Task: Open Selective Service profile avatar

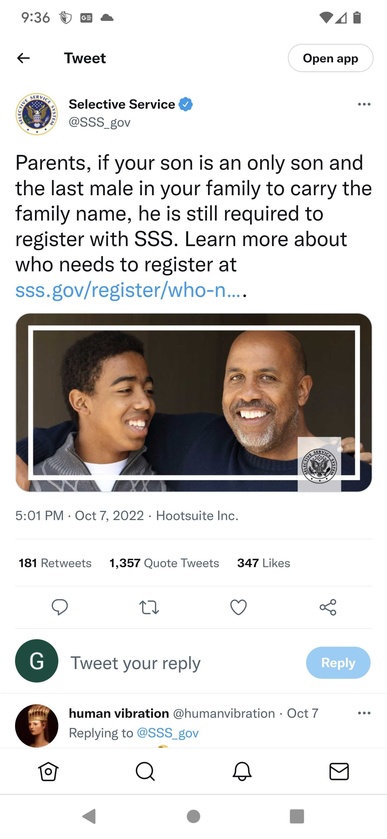Action: tap(37, 113)
